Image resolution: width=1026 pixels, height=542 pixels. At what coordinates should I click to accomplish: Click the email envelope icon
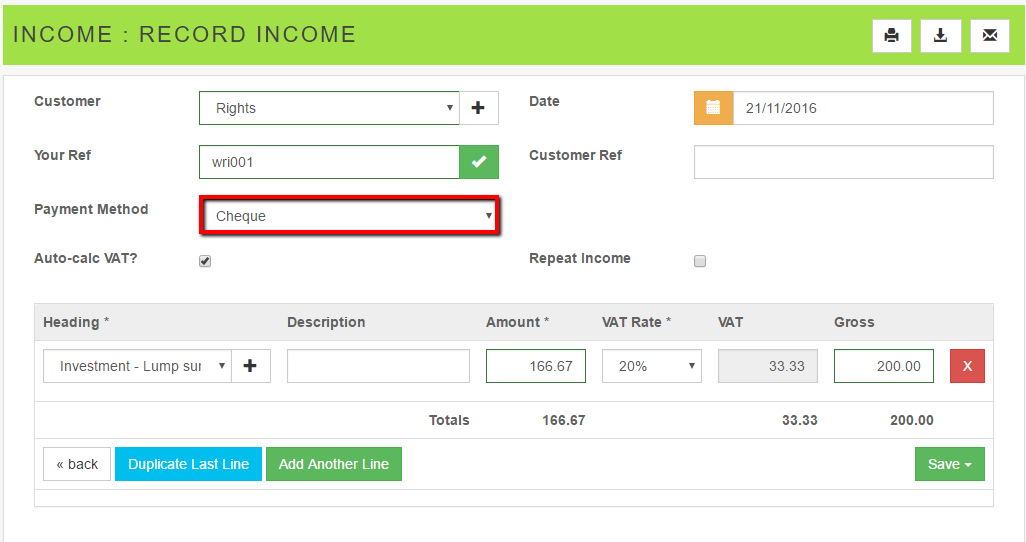[x=989, y=36]
